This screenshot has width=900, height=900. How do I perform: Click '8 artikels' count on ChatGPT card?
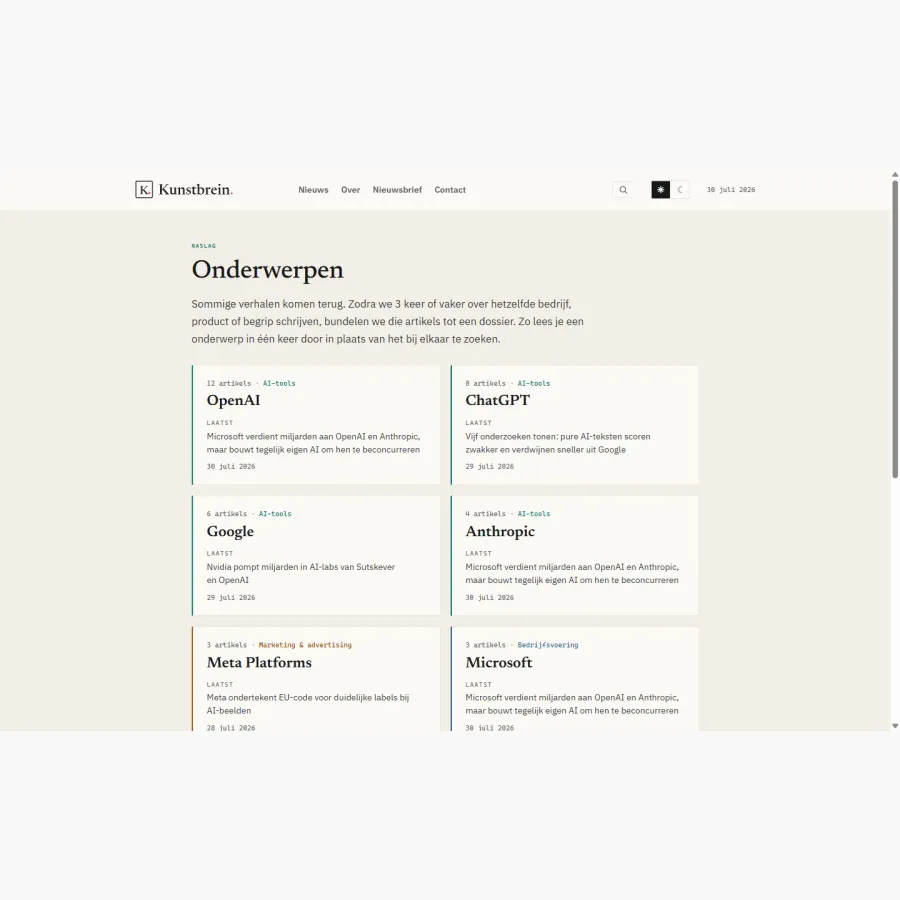(x=486, y=383)
